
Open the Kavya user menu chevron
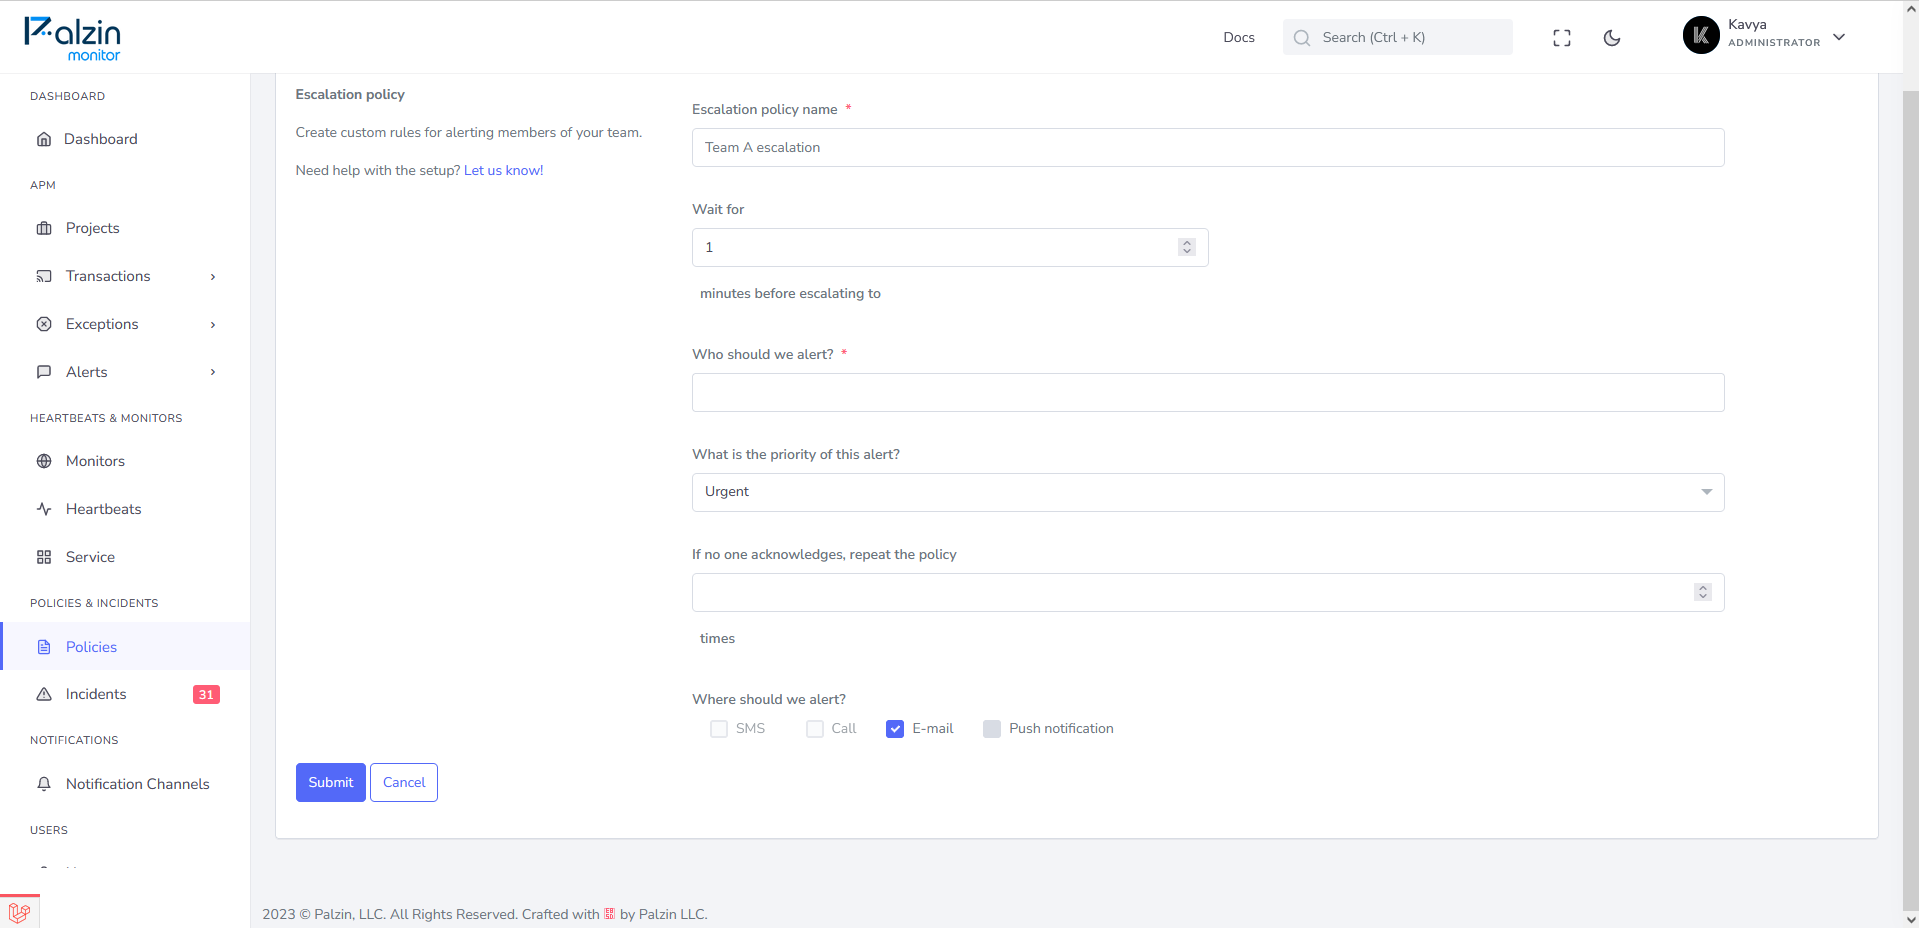[x=1839, y=37]
